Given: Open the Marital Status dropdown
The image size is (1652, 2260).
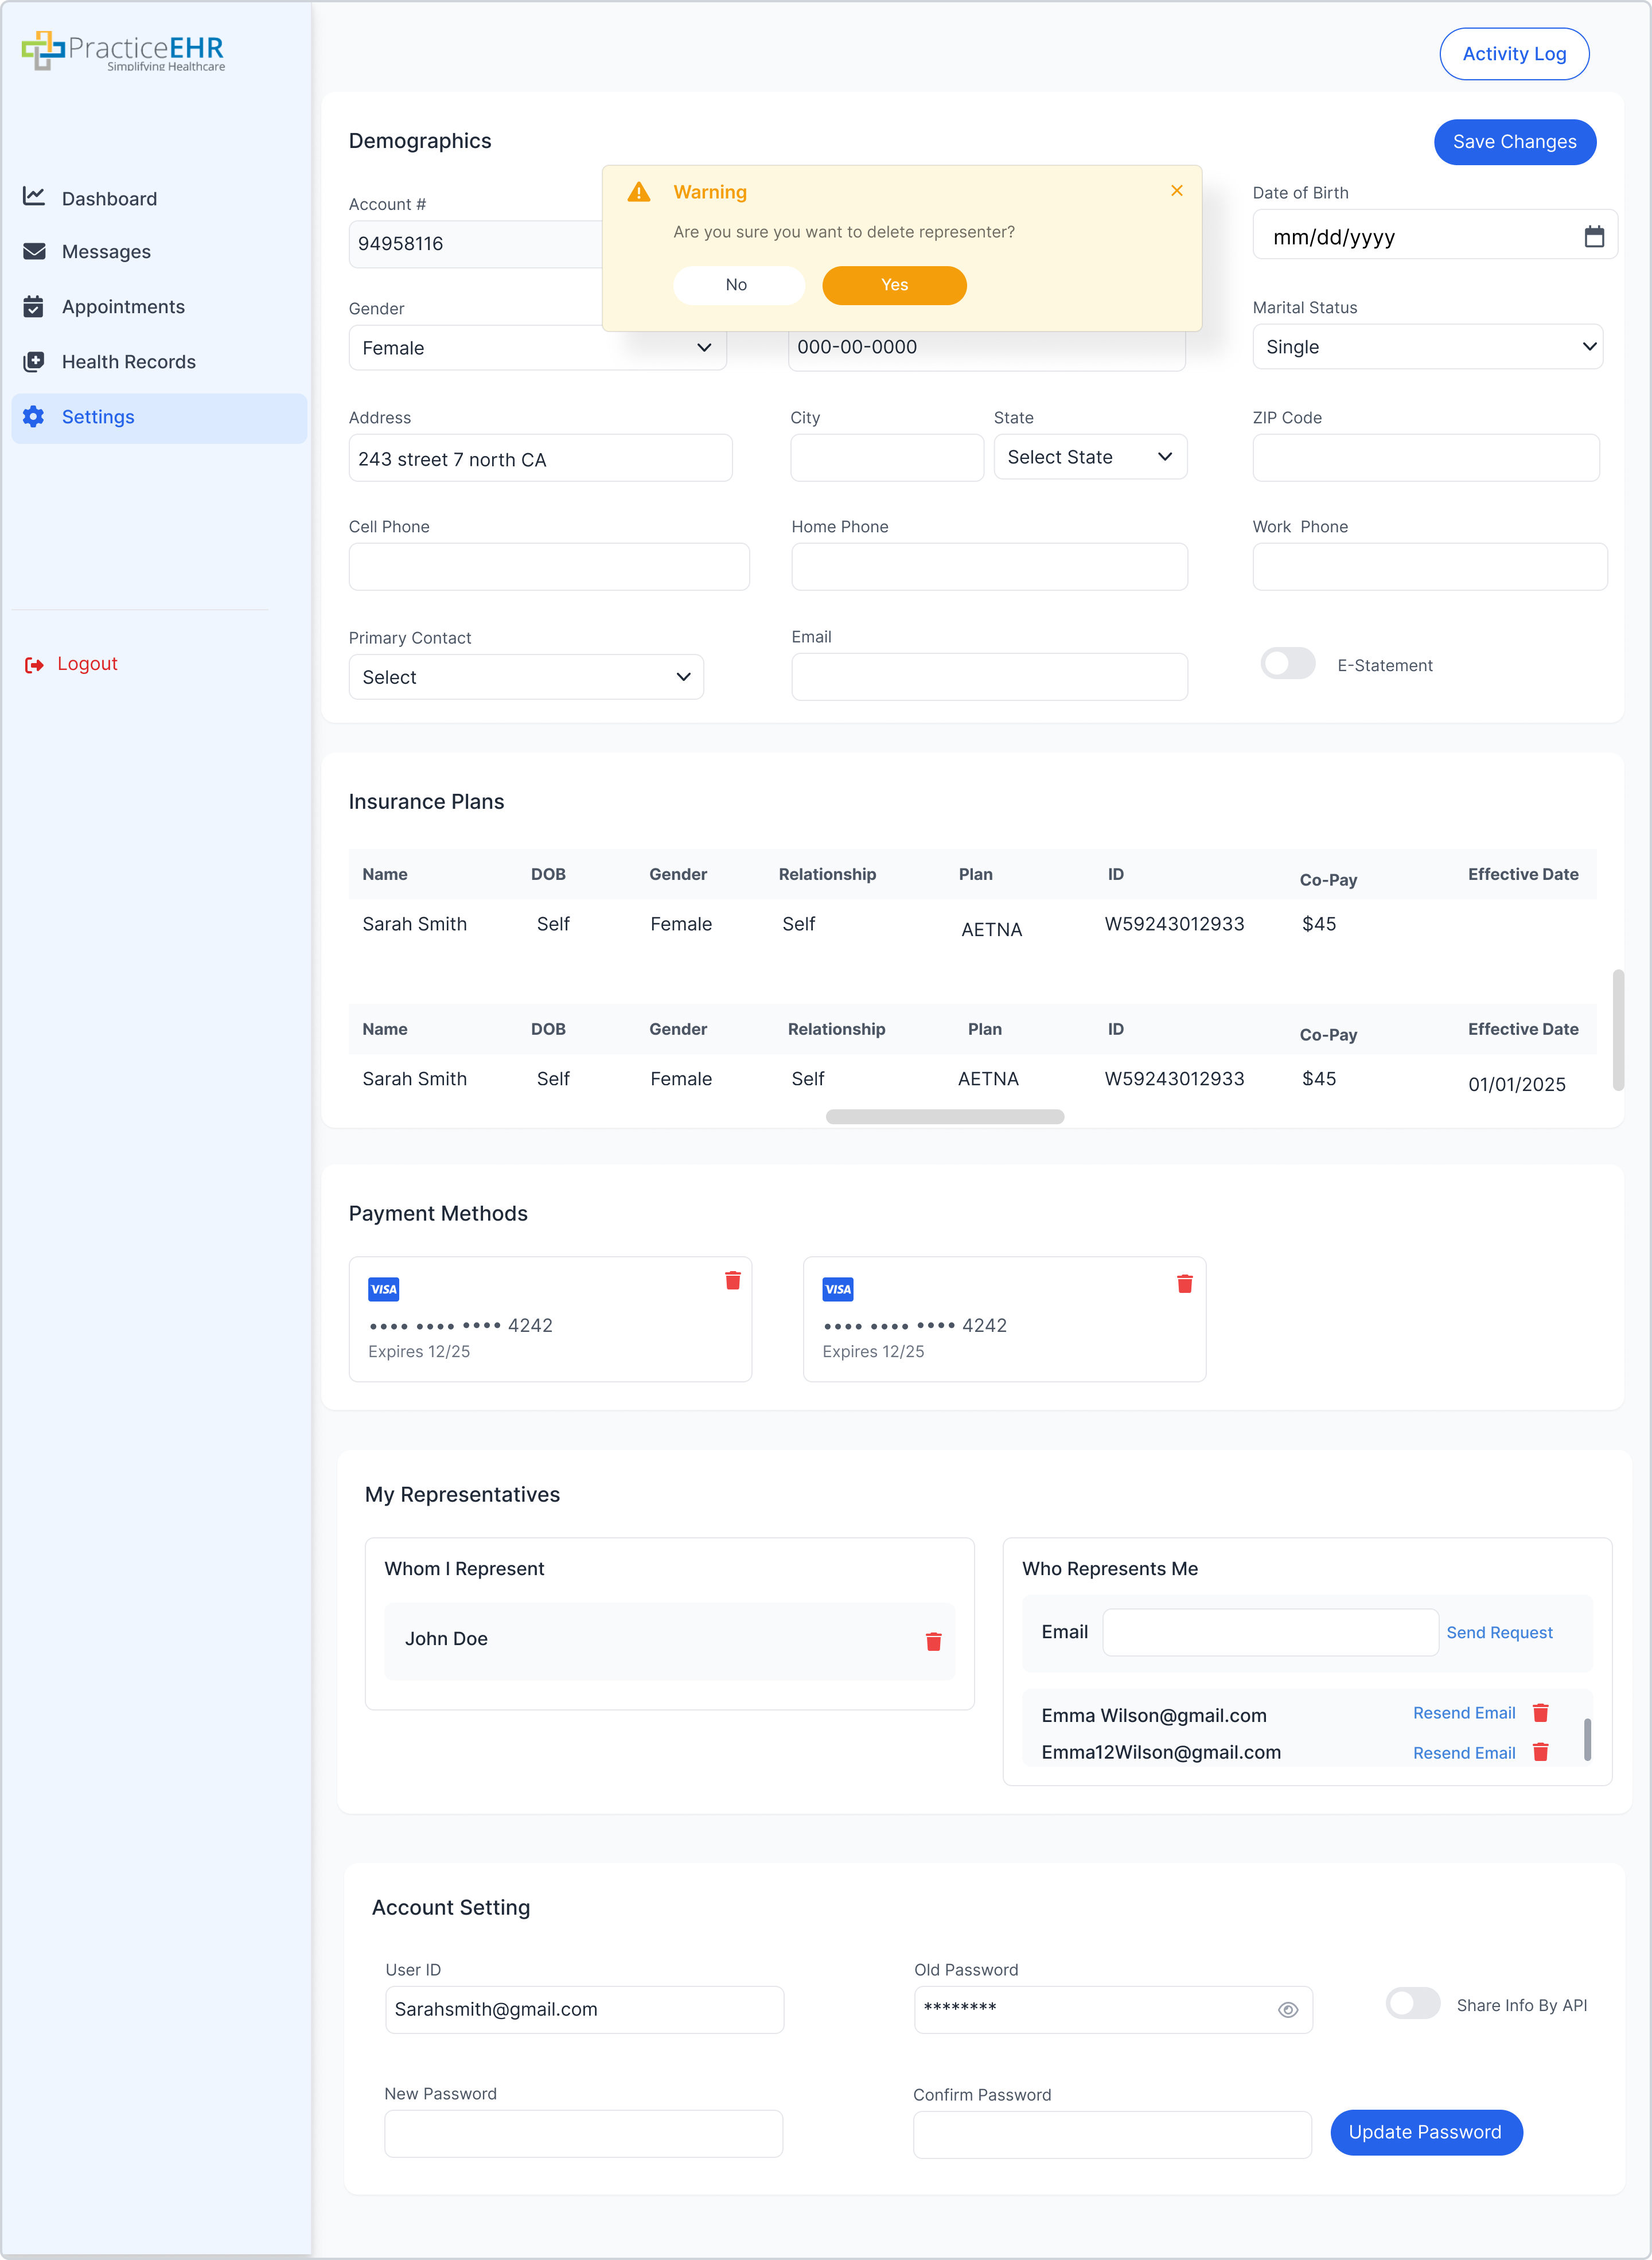Looking at the screenshot, I should pyautogui.click(x=1427, y=347).
